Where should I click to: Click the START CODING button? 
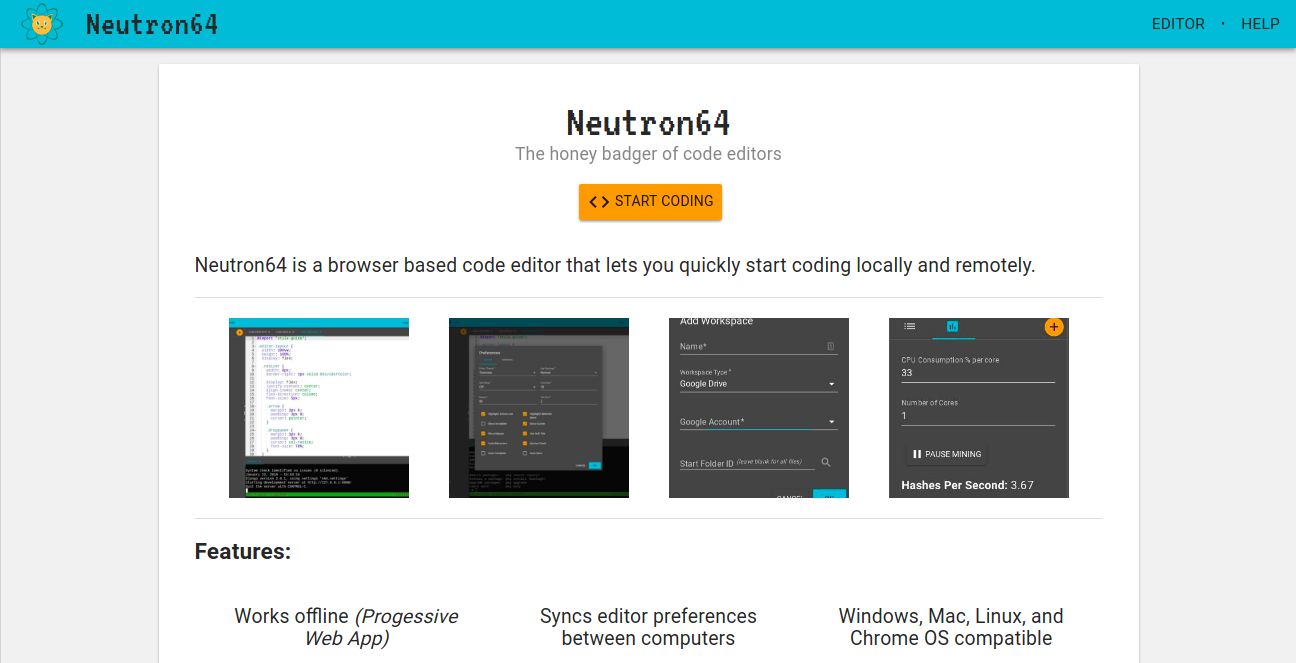click(x=650, y=201)
